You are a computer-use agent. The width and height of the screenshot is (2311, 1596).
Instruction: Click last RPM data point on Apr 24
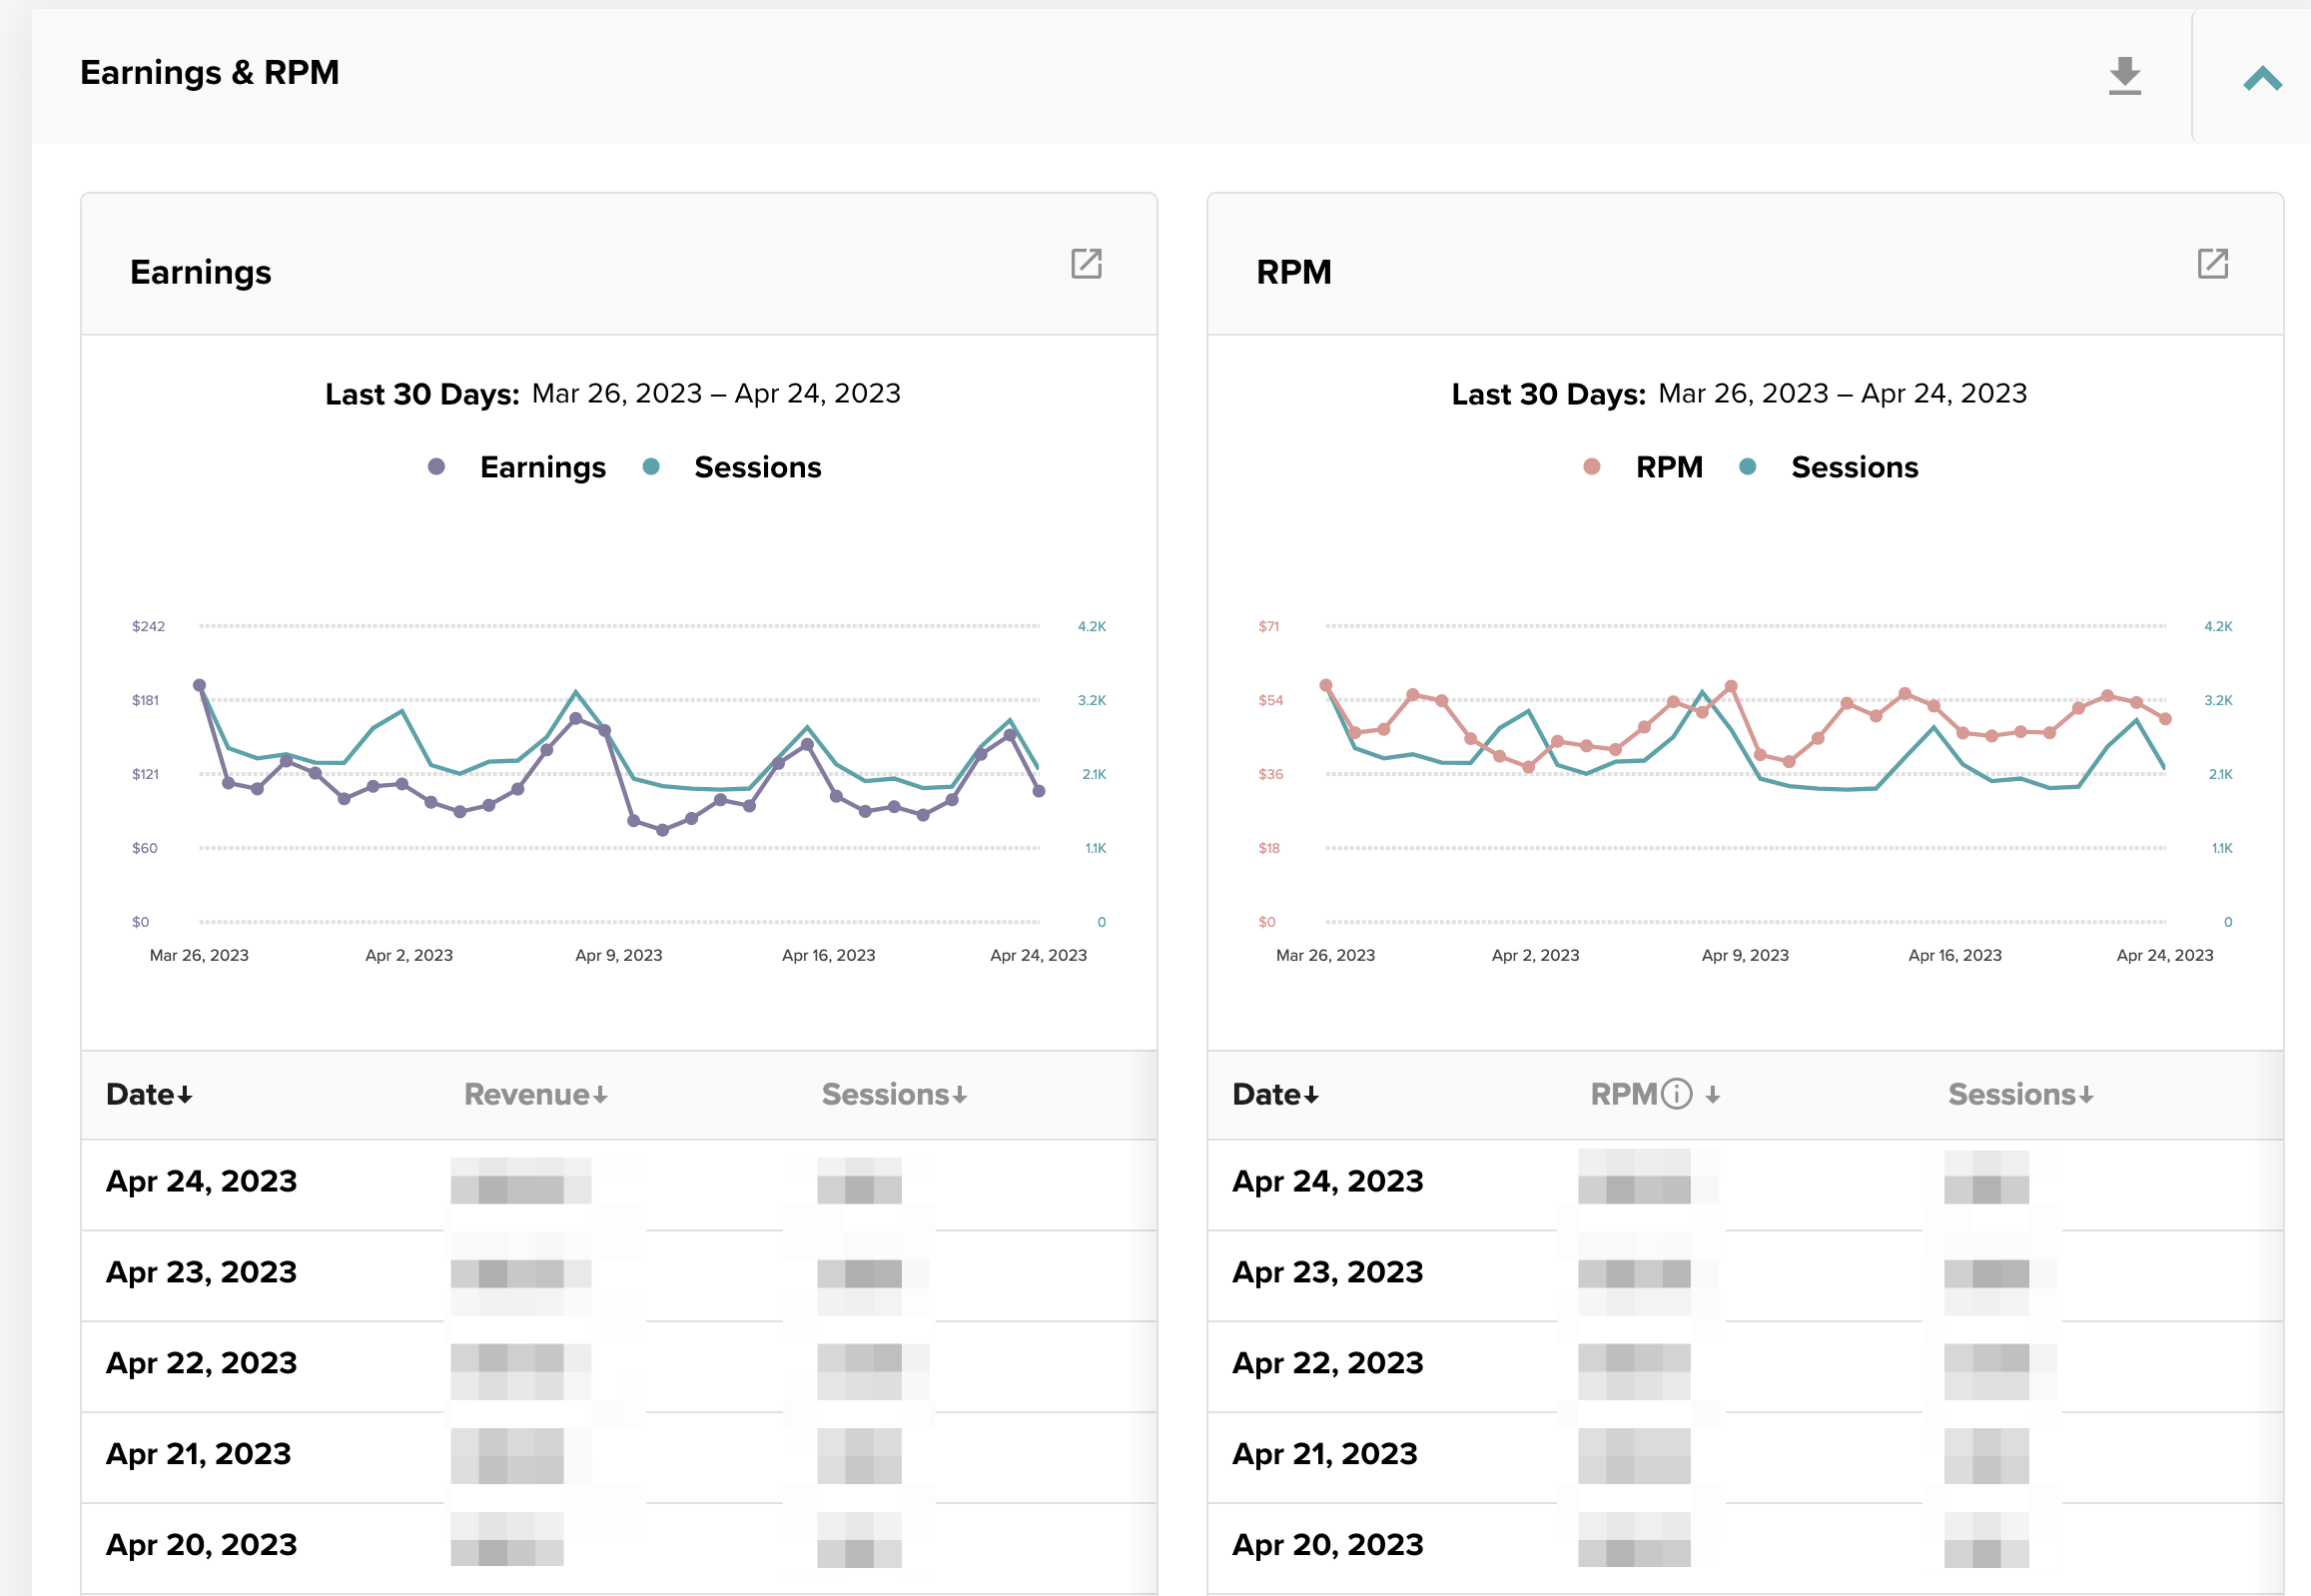[x=2165, y=719]
